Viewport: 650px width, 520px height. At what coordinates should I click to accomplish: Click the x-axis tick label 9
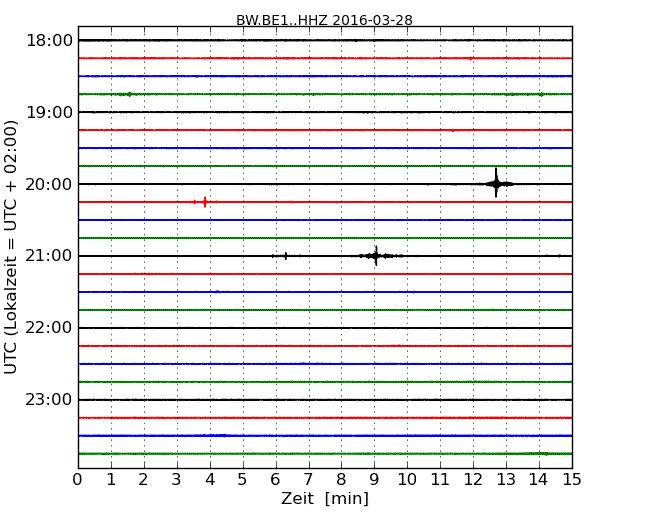point(374,480)
